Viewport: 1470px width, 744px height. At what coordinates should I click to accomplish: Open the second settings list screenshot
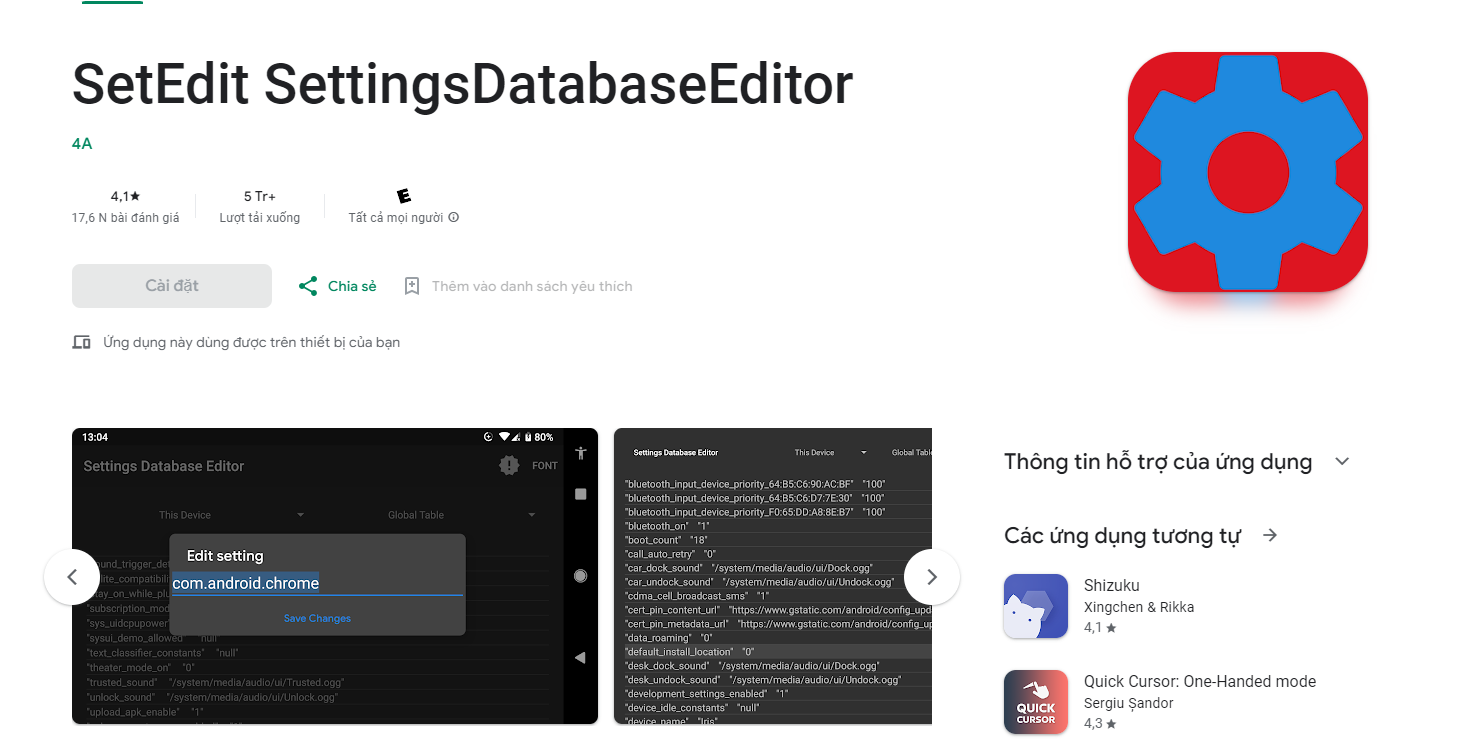[x=772, y=576]
